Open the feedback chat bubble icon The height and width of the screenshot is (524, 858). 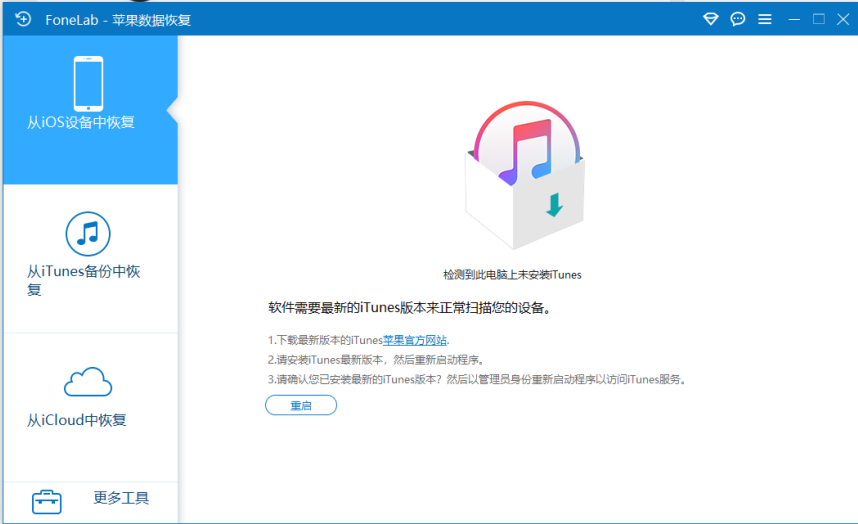pyautogui.click(x=738, y=20)
